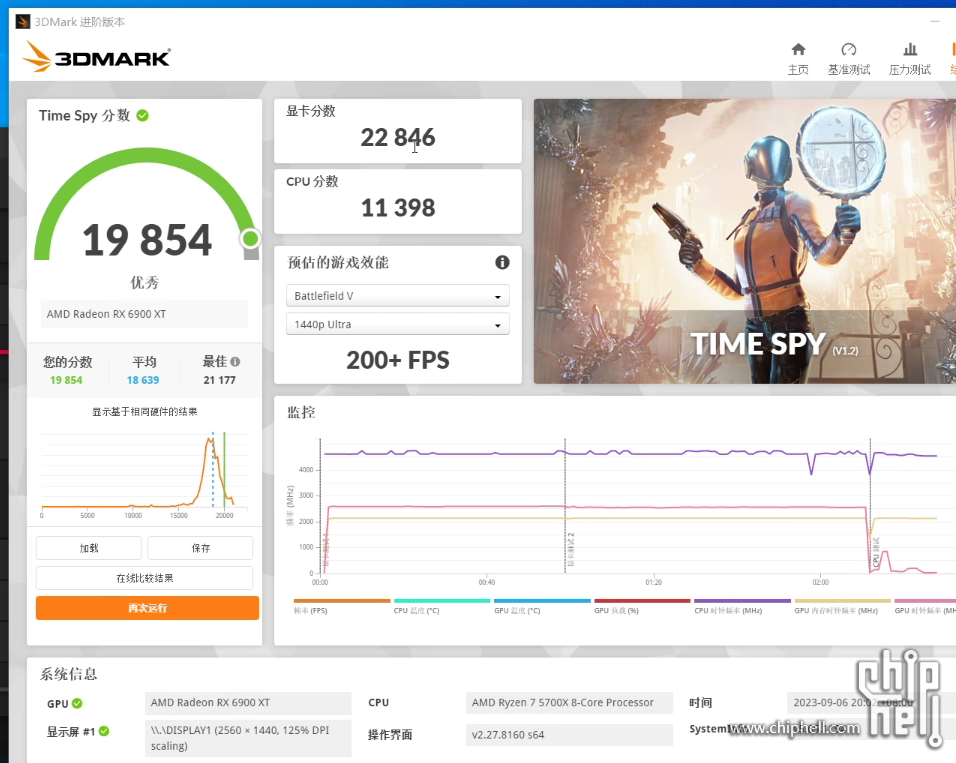Click the 显卡分数 value 22 846

pyautogui.click(x=398, y=138)
